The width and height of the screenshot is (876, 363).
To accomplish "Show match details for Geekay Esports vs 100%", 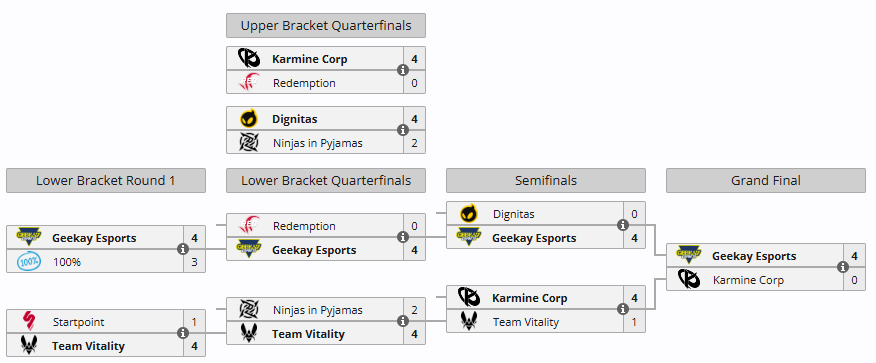I will click(x=183, y=249).
